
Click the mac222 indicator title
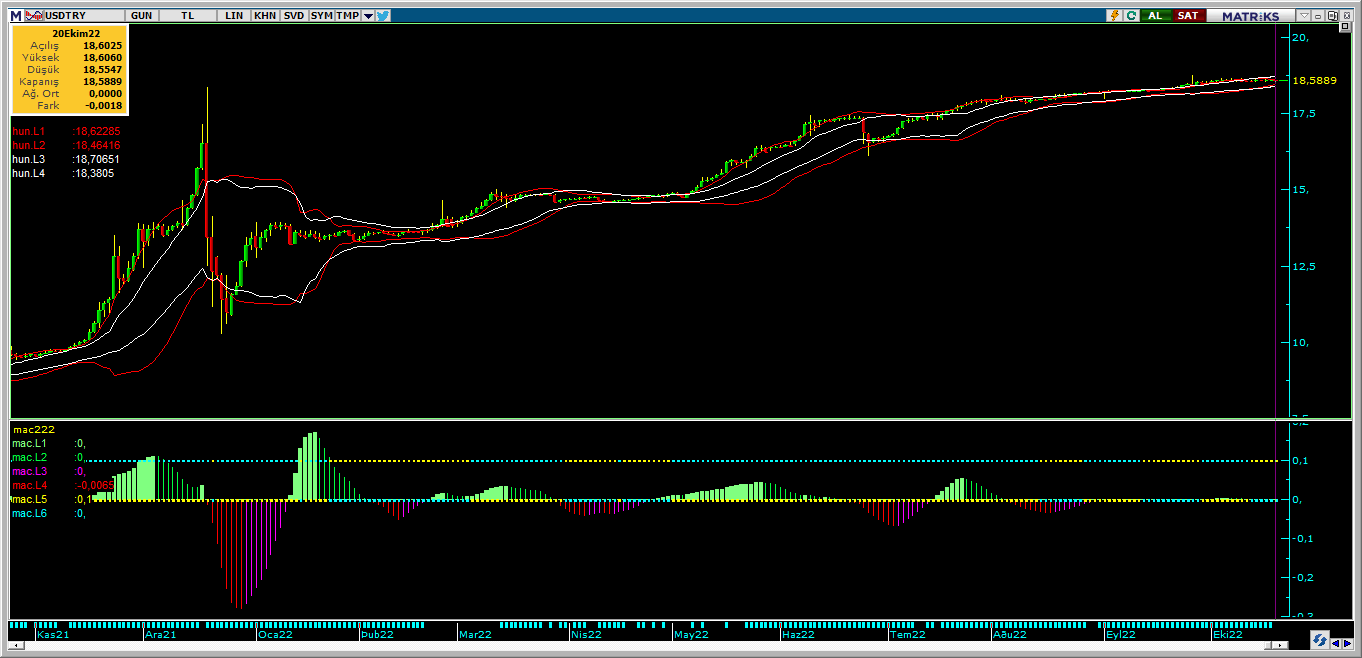pos(33,429)
